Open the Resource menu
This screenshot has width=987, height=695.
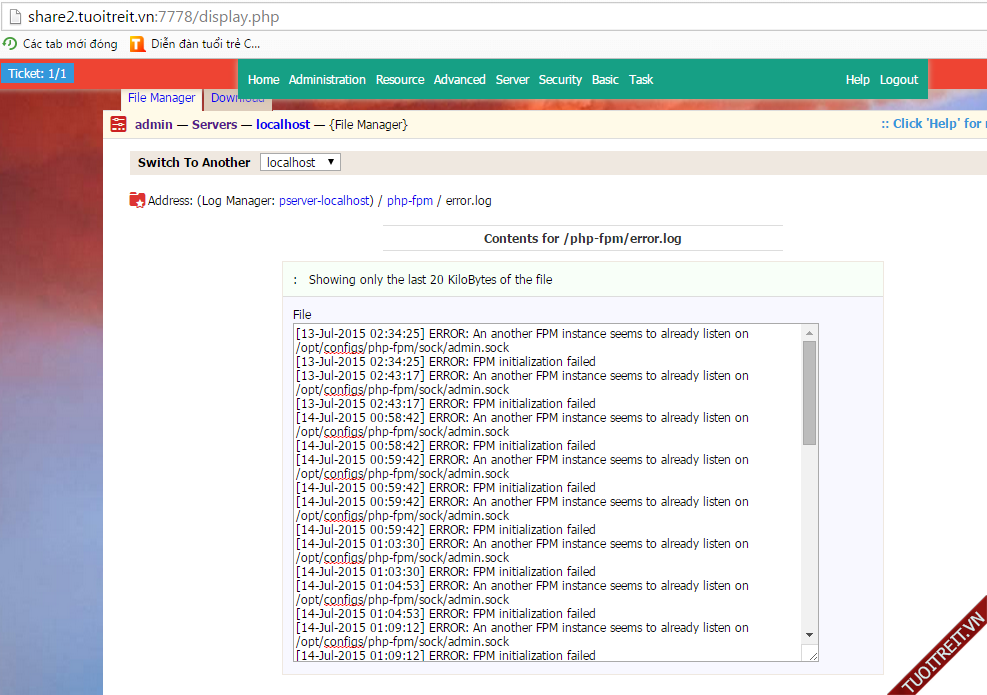400,80
